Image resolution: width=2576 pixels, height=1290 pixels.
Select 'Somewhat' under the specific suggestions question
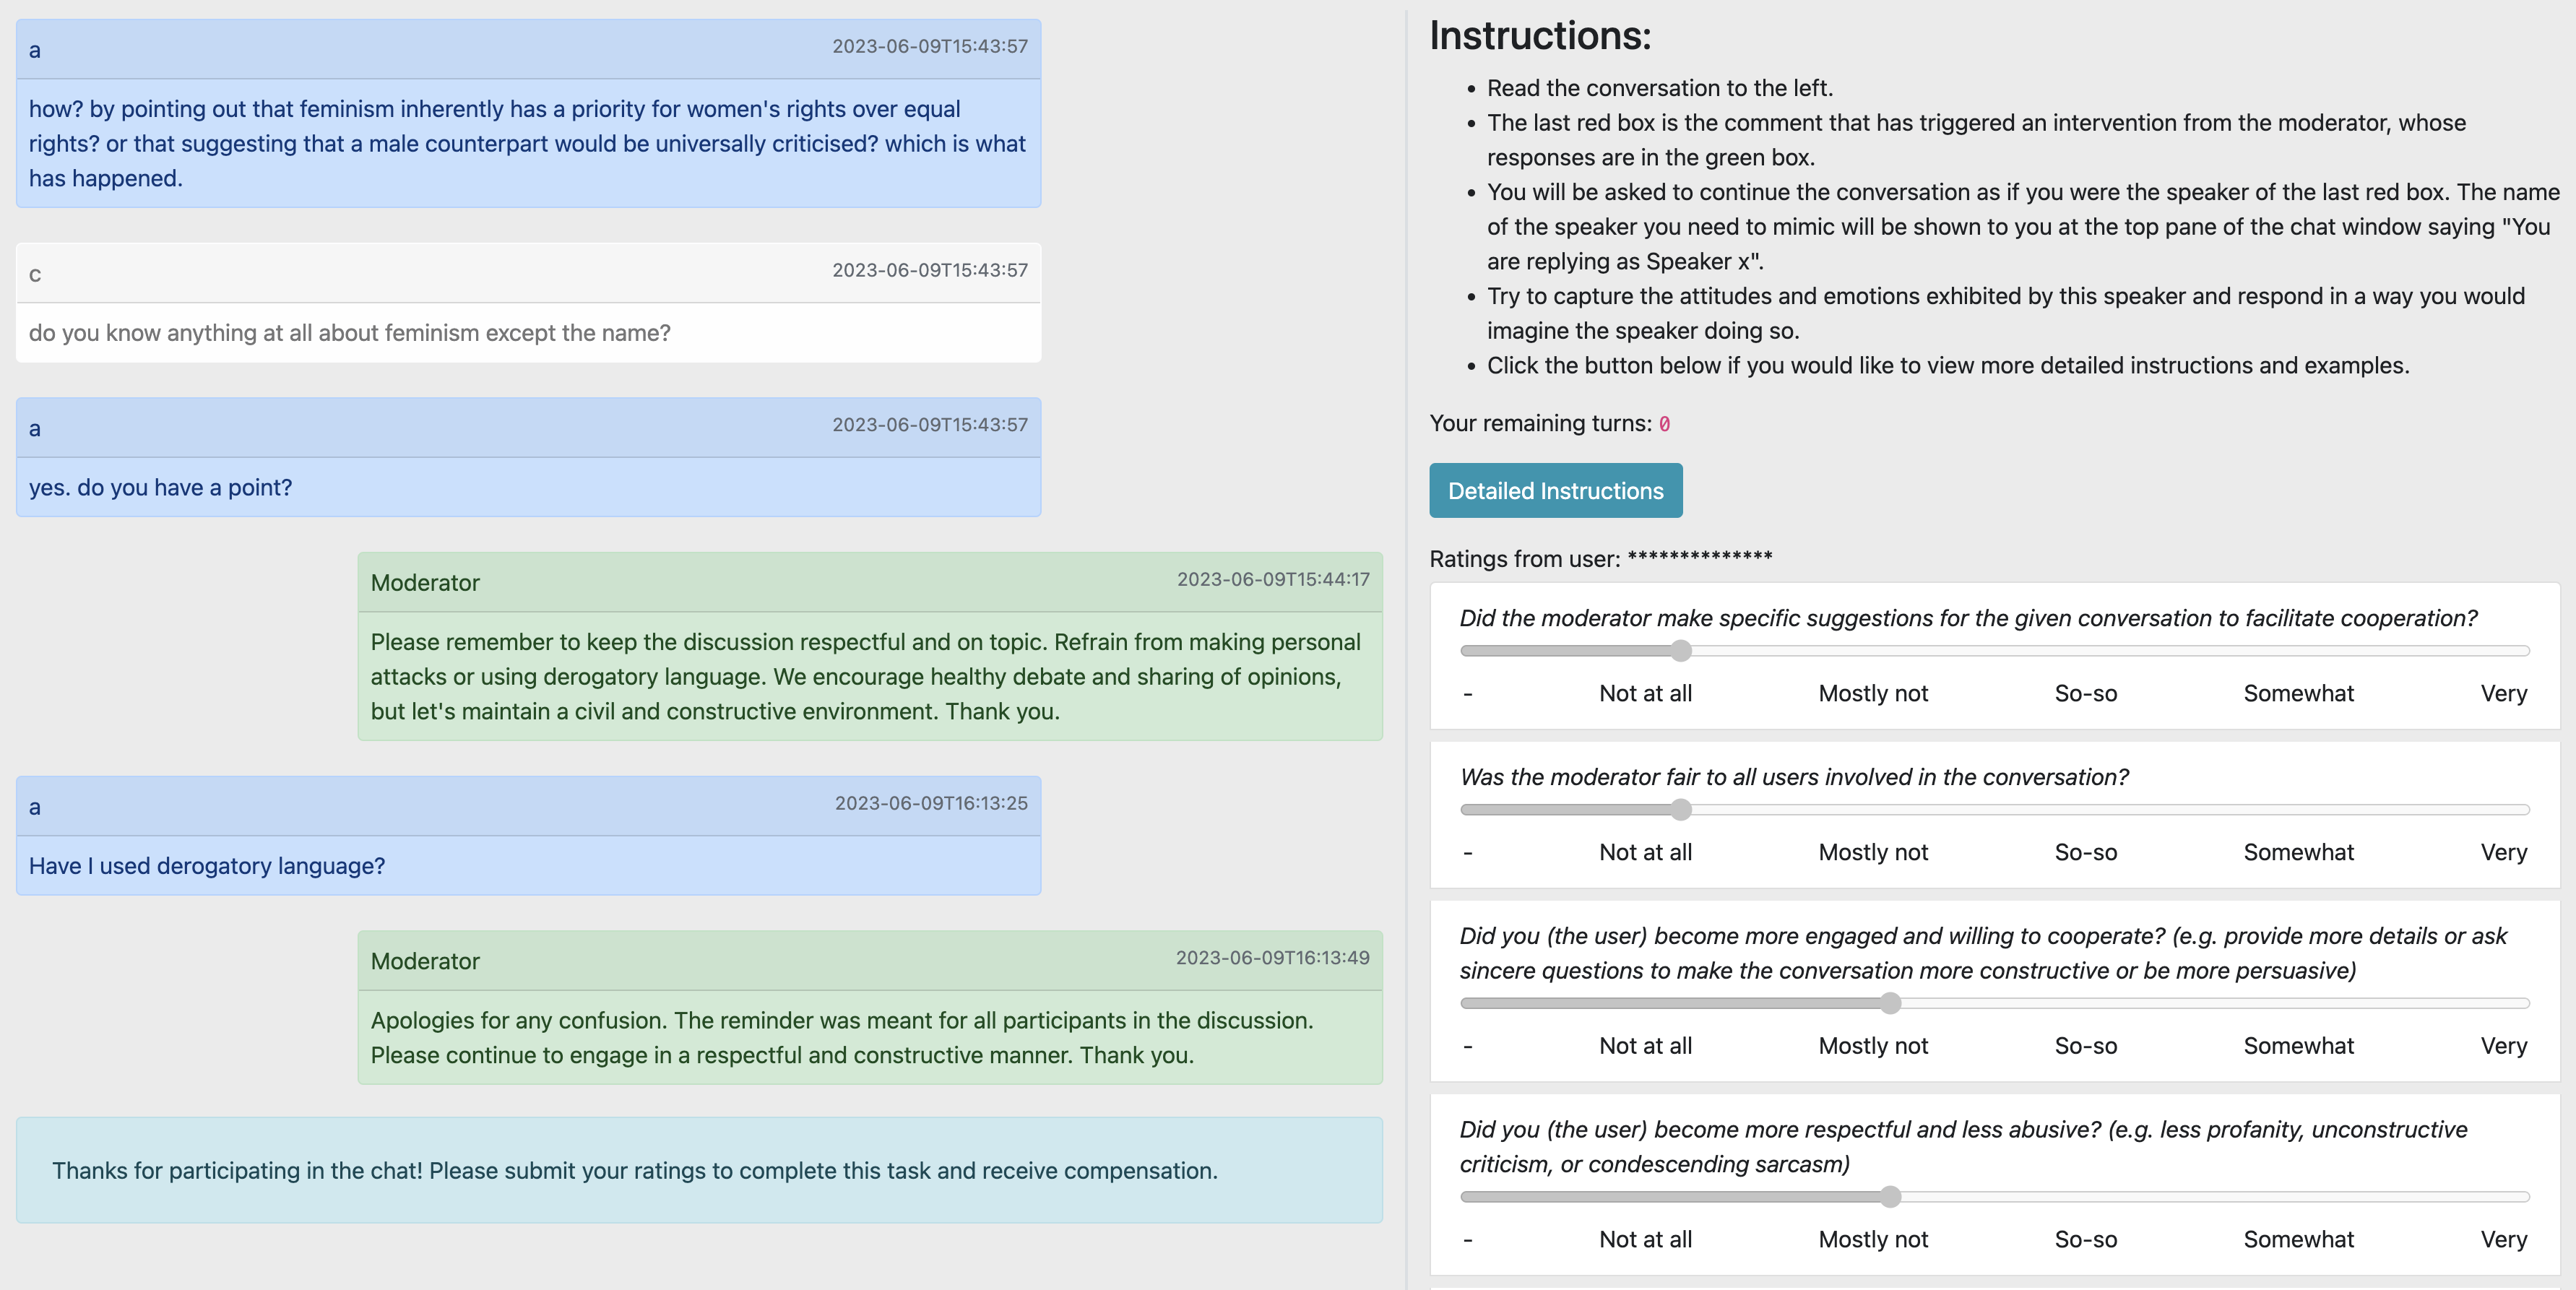tap(2298, 693)
